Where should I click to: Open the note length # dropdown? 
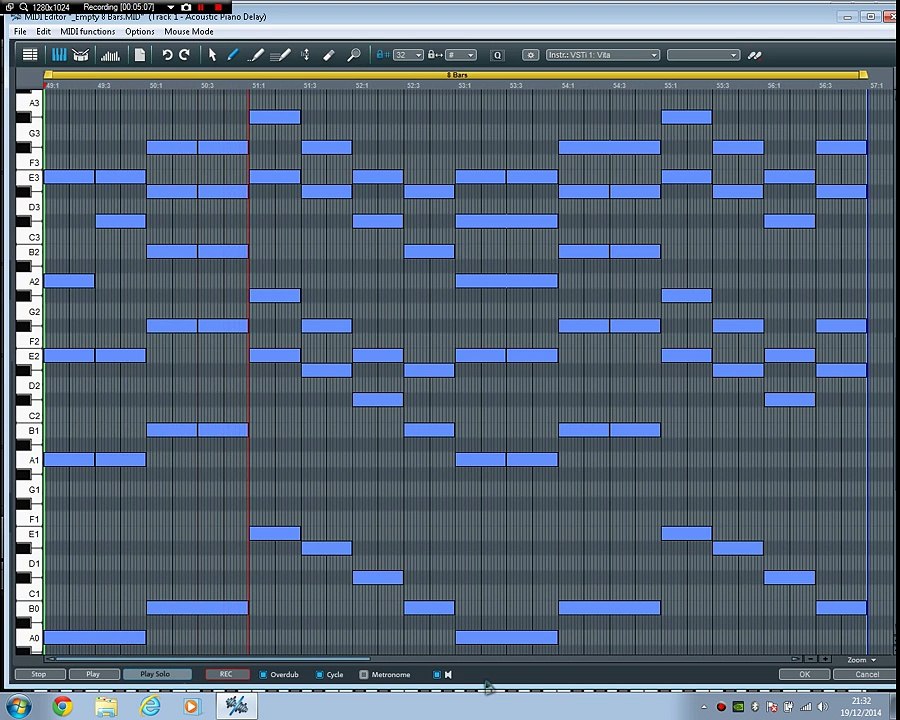point(461,55)
